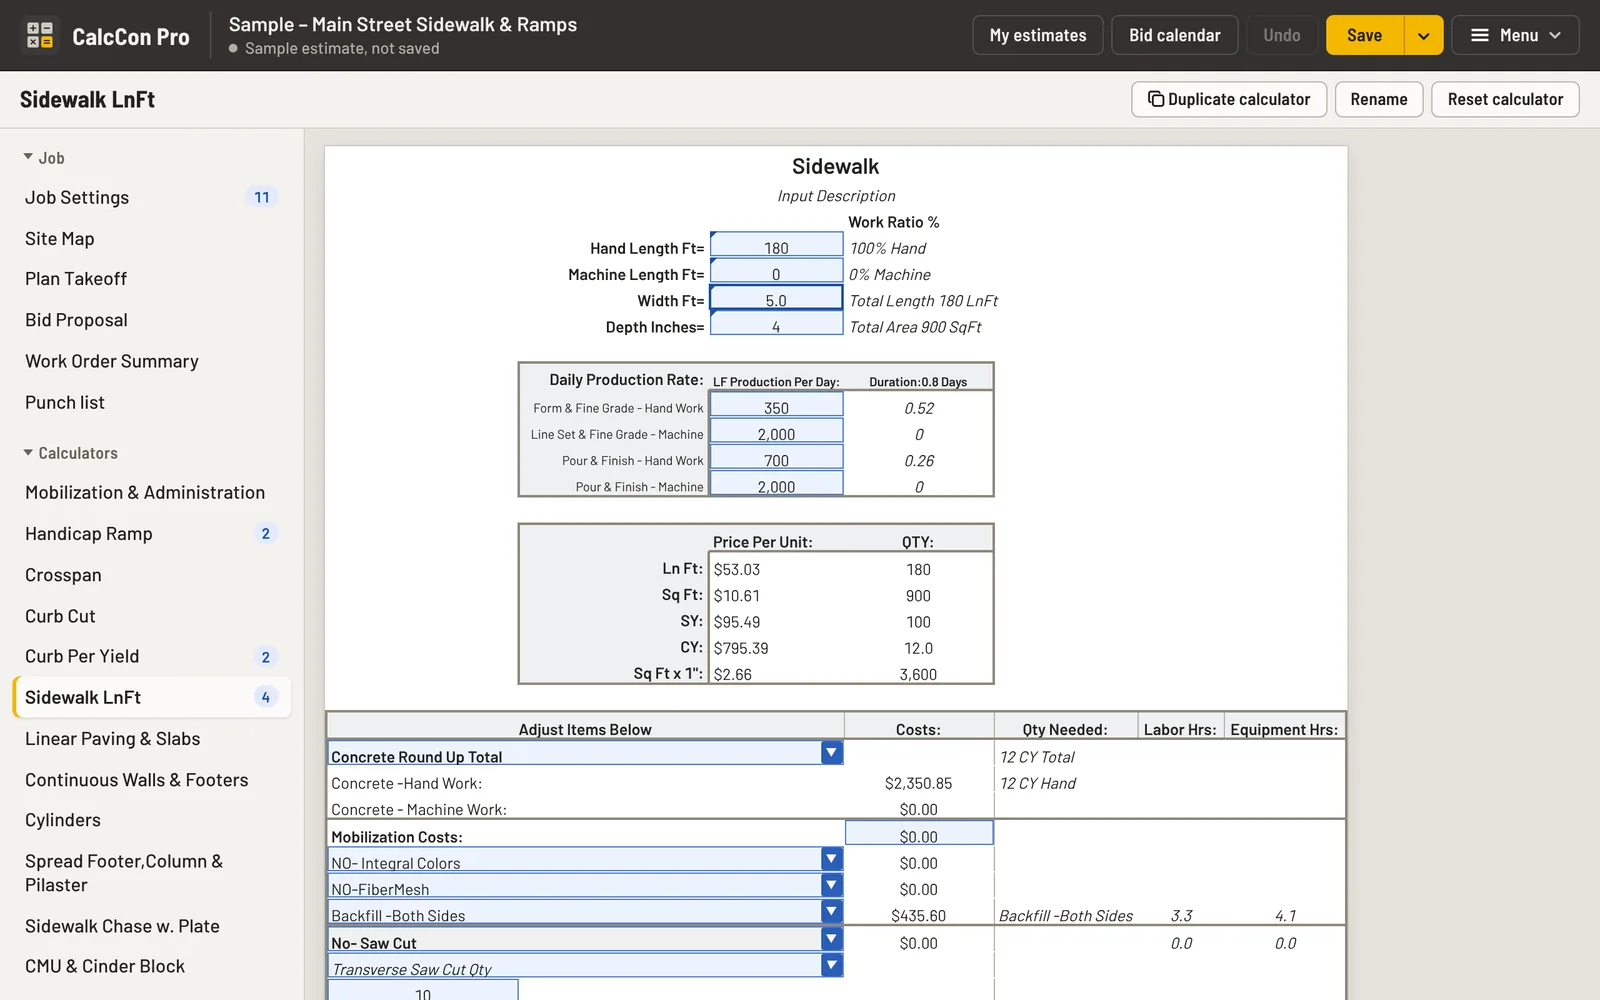Select the Handicap Ramp calculator
This screenshot has height=1000, width=1600.
(152, 534)
